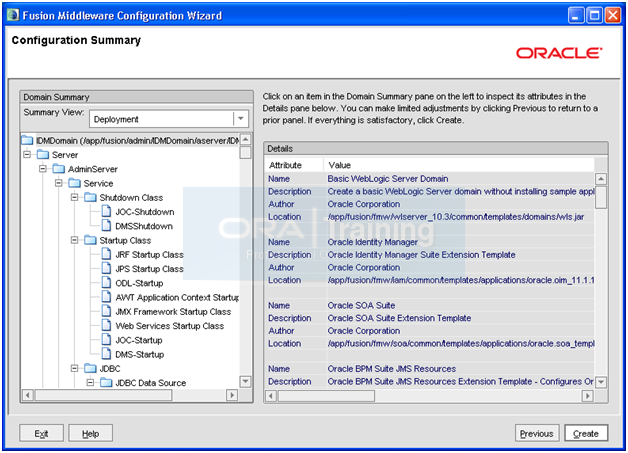Click the Exit button
The height and width of the screenshot is (453, 628).
[x=41, y=433]
